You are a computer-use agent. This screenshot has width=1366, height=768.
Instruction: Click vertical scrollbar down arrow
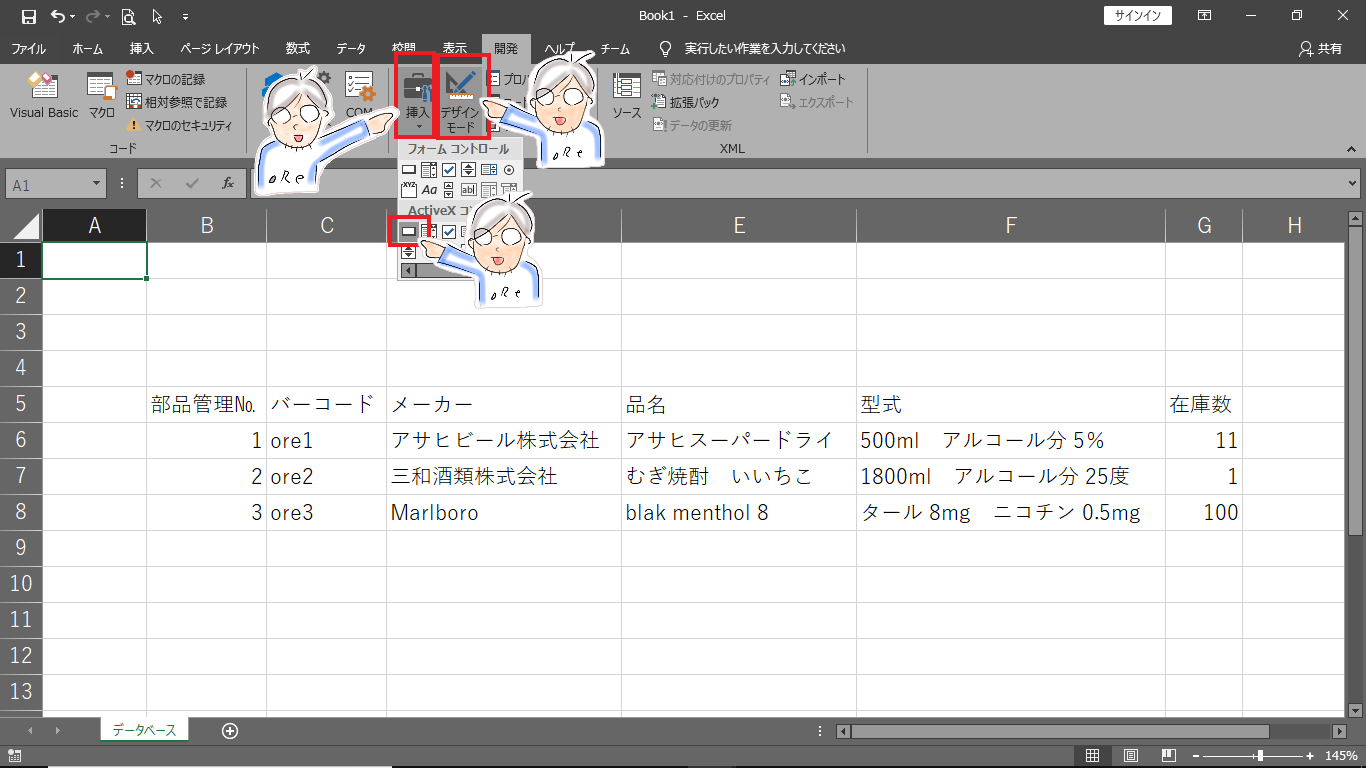1355,709
